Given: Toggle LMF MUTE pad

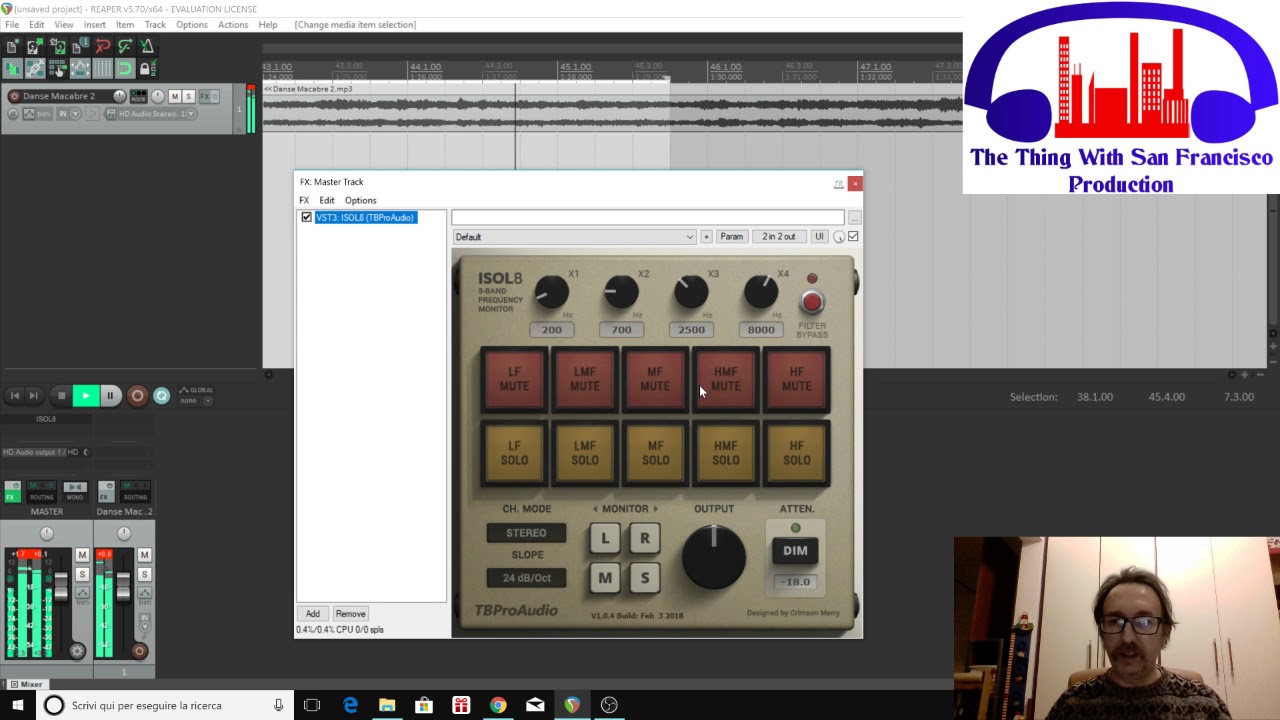Looking at the screenshot, I should point(585,379).
